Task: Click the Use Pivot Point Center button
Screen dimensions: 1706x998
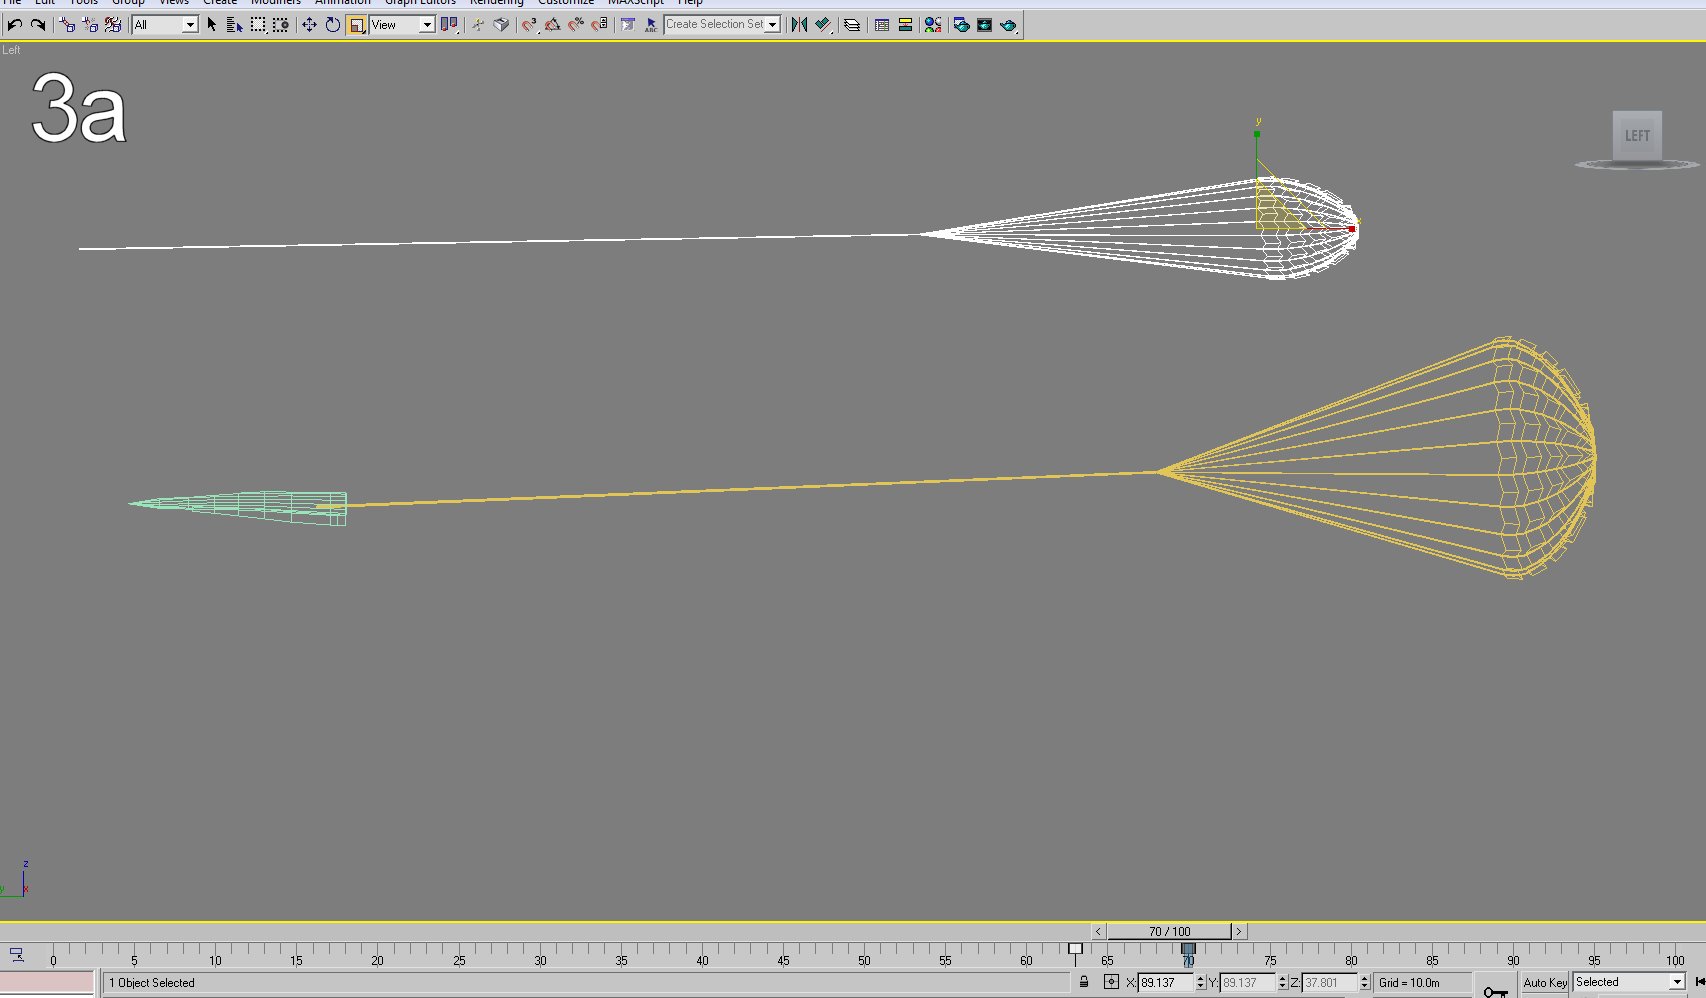Action: coord(449,25)
